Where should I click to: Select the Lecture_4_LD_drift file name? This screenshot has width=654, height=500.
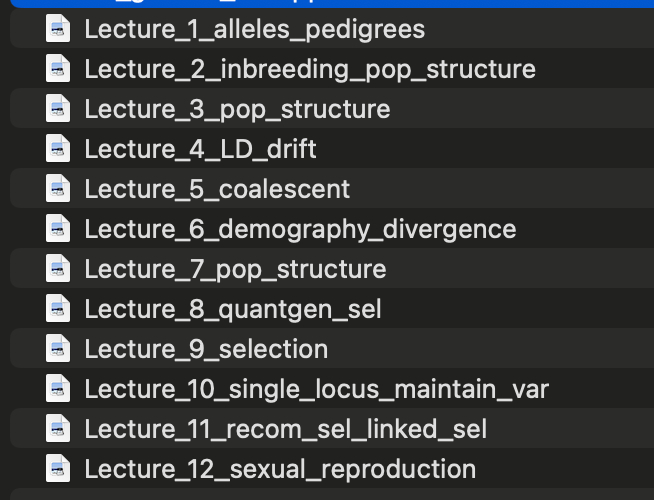[200, 149]
